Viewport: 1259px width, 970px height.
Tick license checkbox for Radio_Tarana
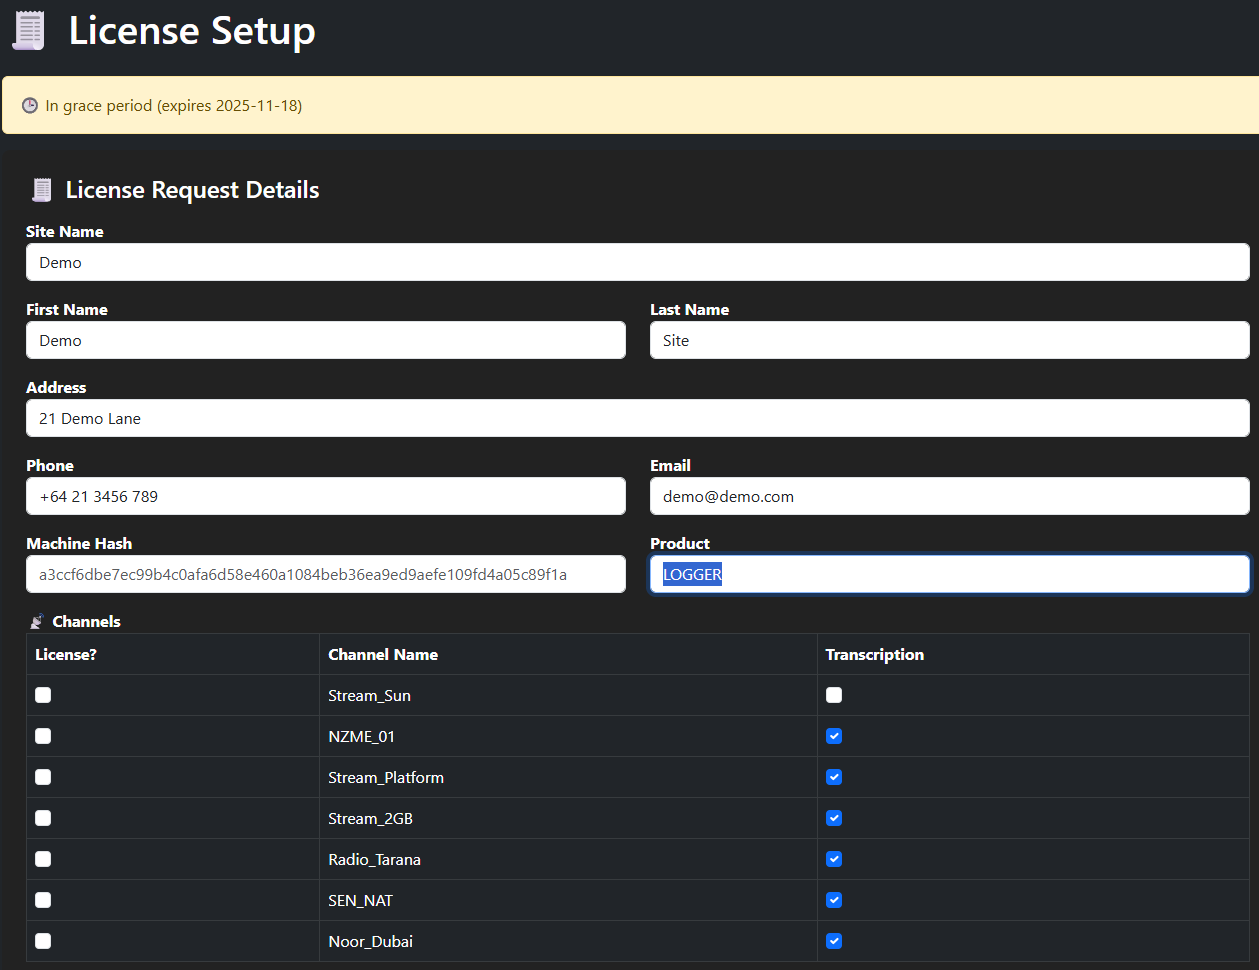tap(43, 859)
